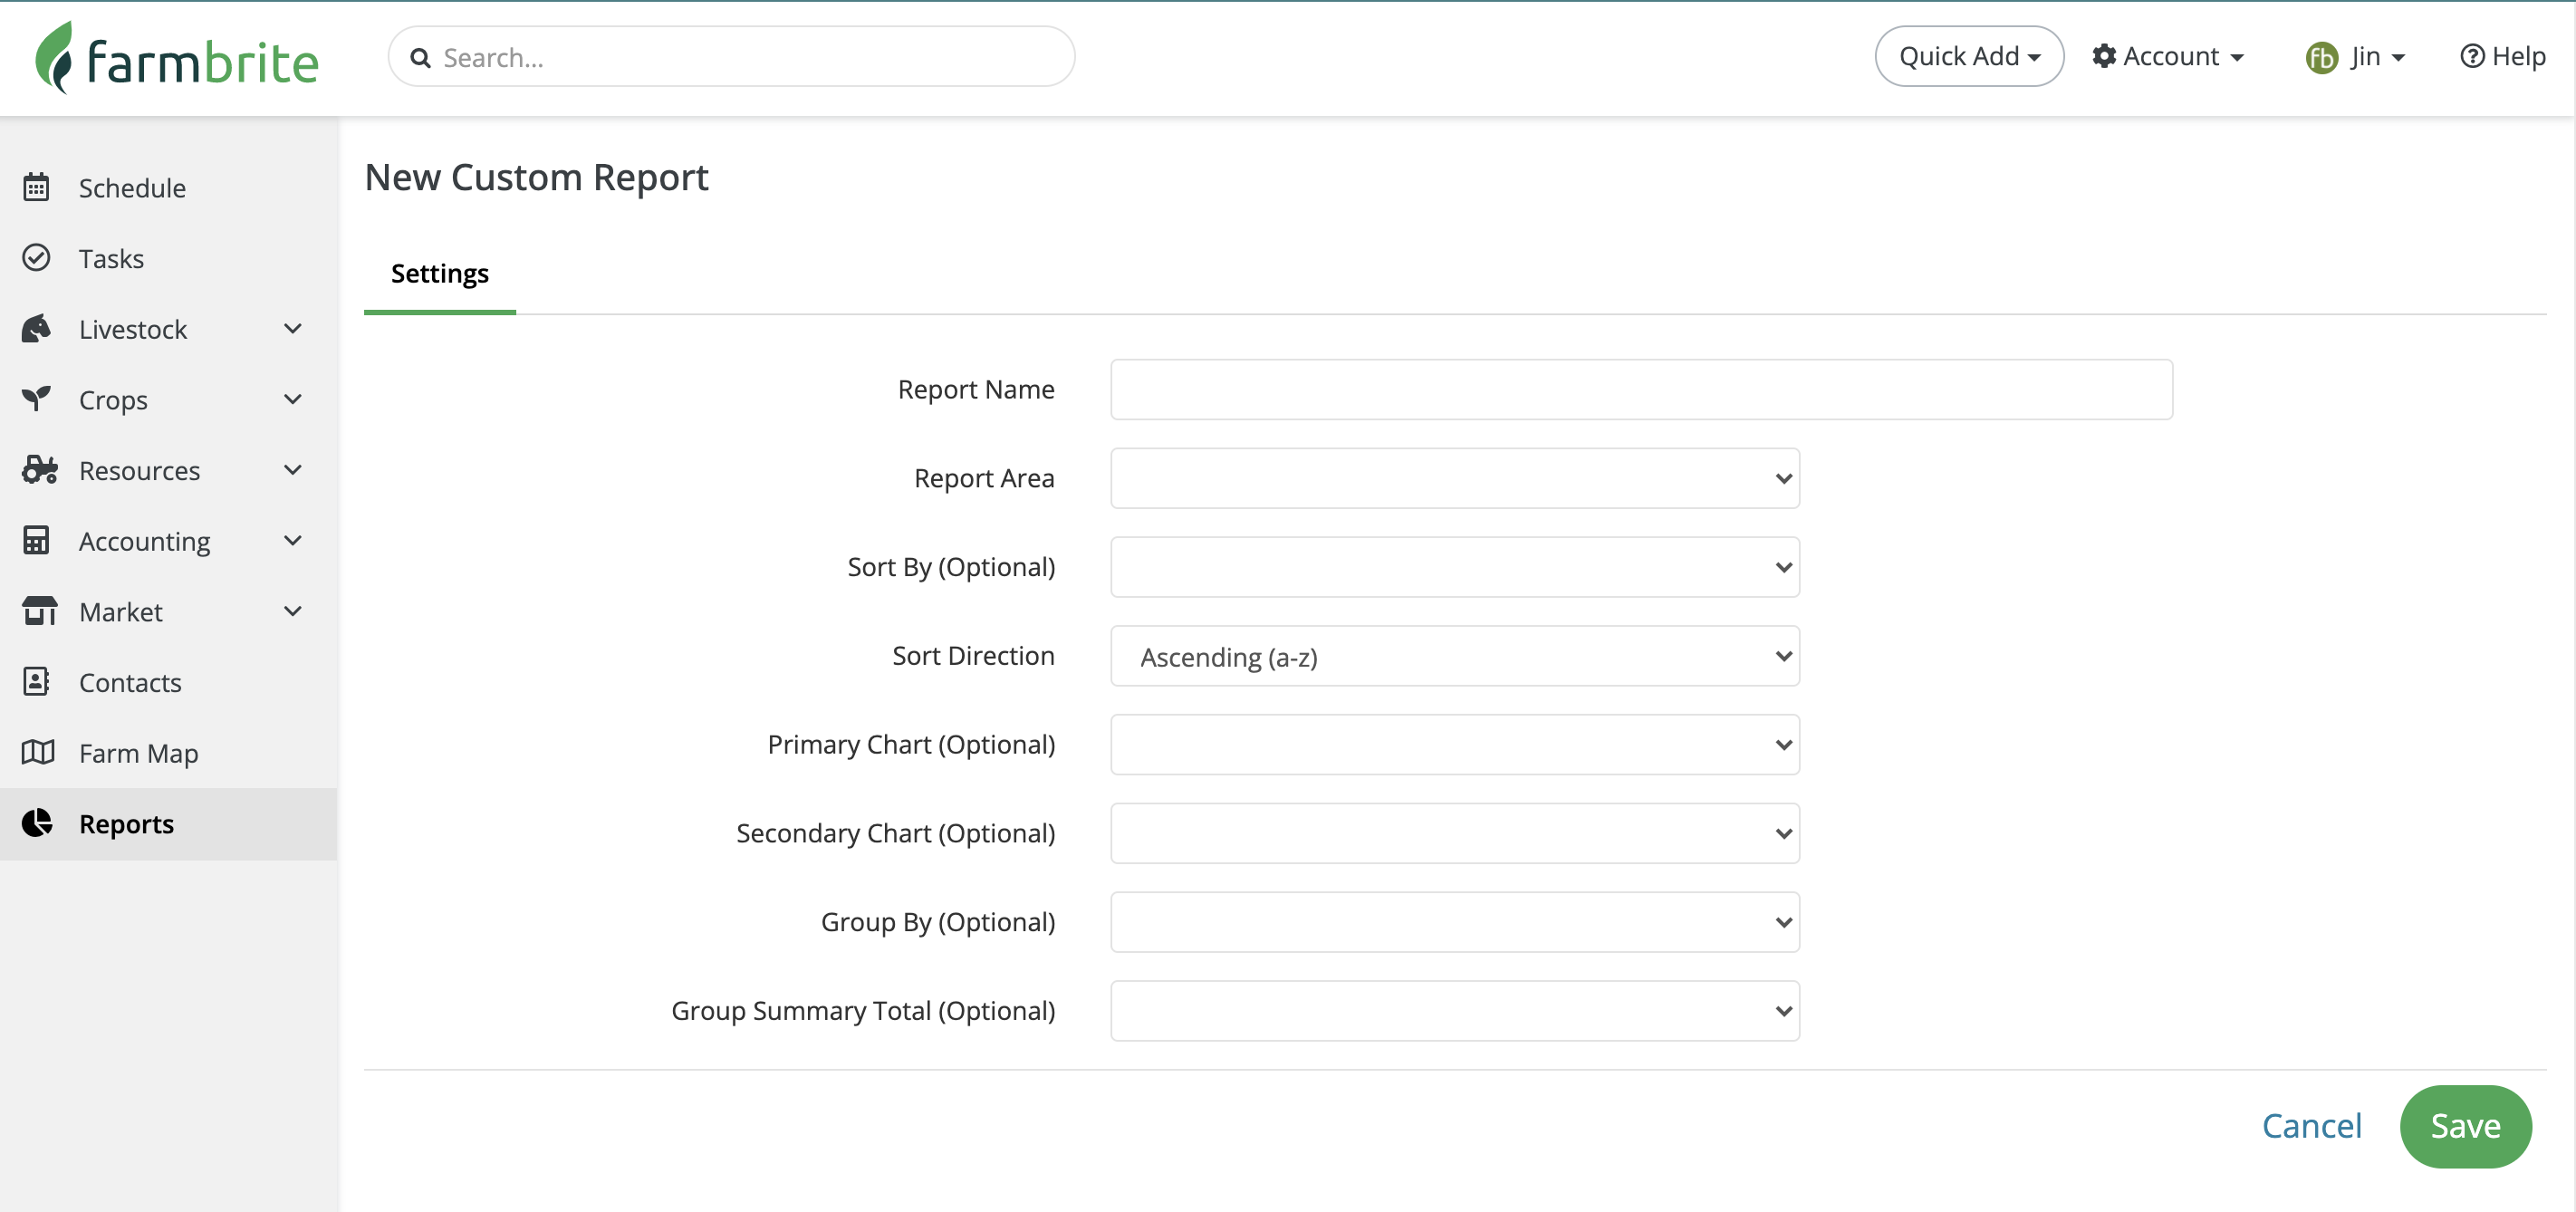Open the Sort Direction dropdown
This screenshot has width=2576, height=1212.
pos(1454,656)
